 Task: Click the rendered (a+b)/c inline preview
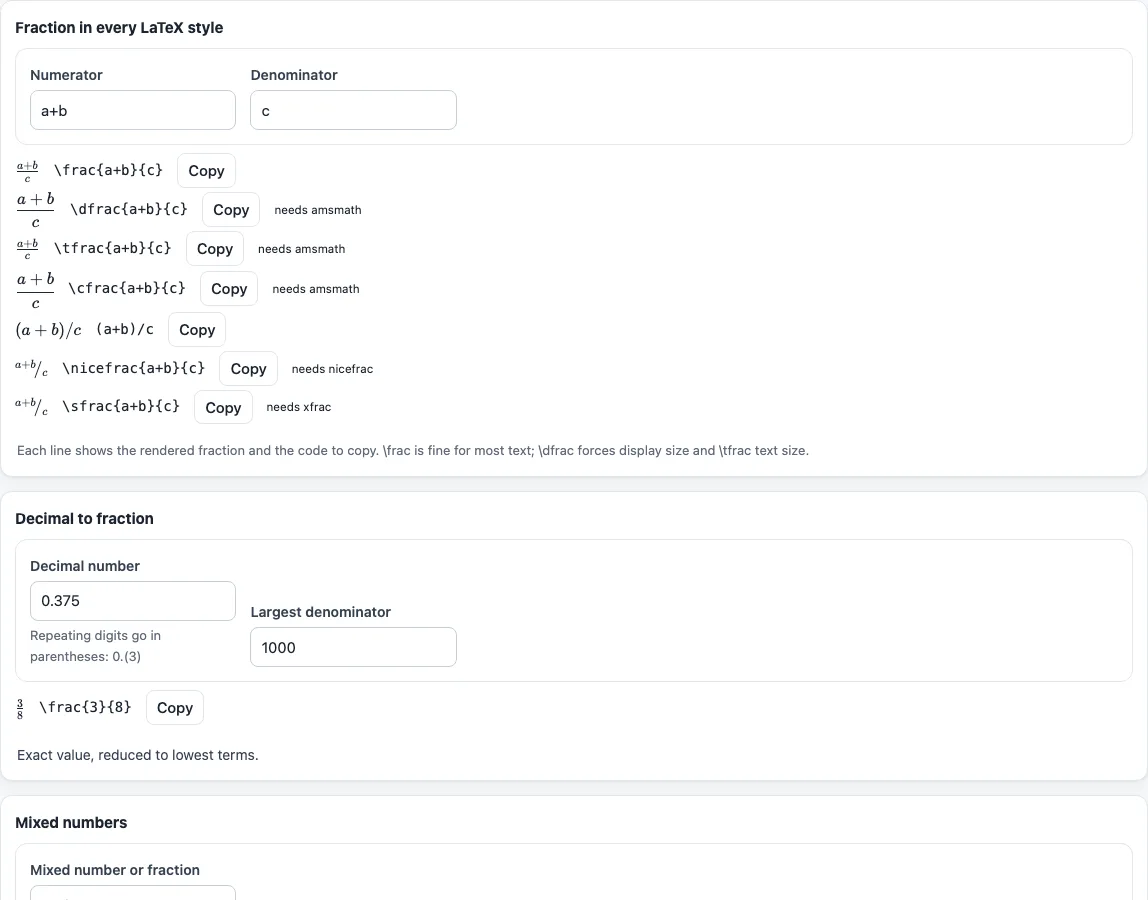click(x=48, y=330)
